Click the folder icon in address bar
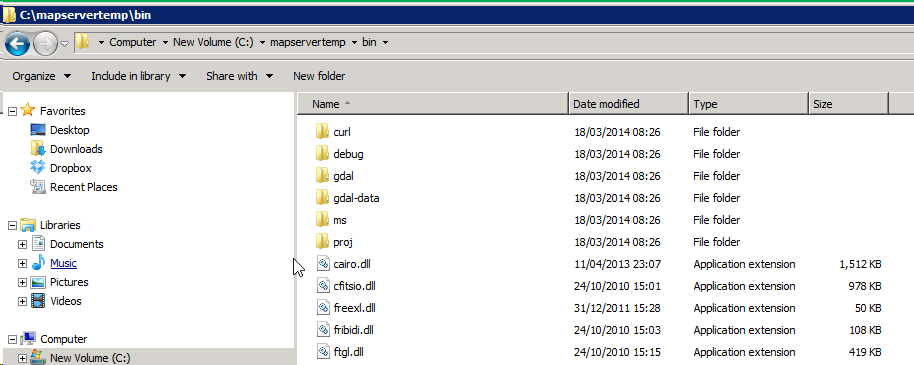 [83, 42]
